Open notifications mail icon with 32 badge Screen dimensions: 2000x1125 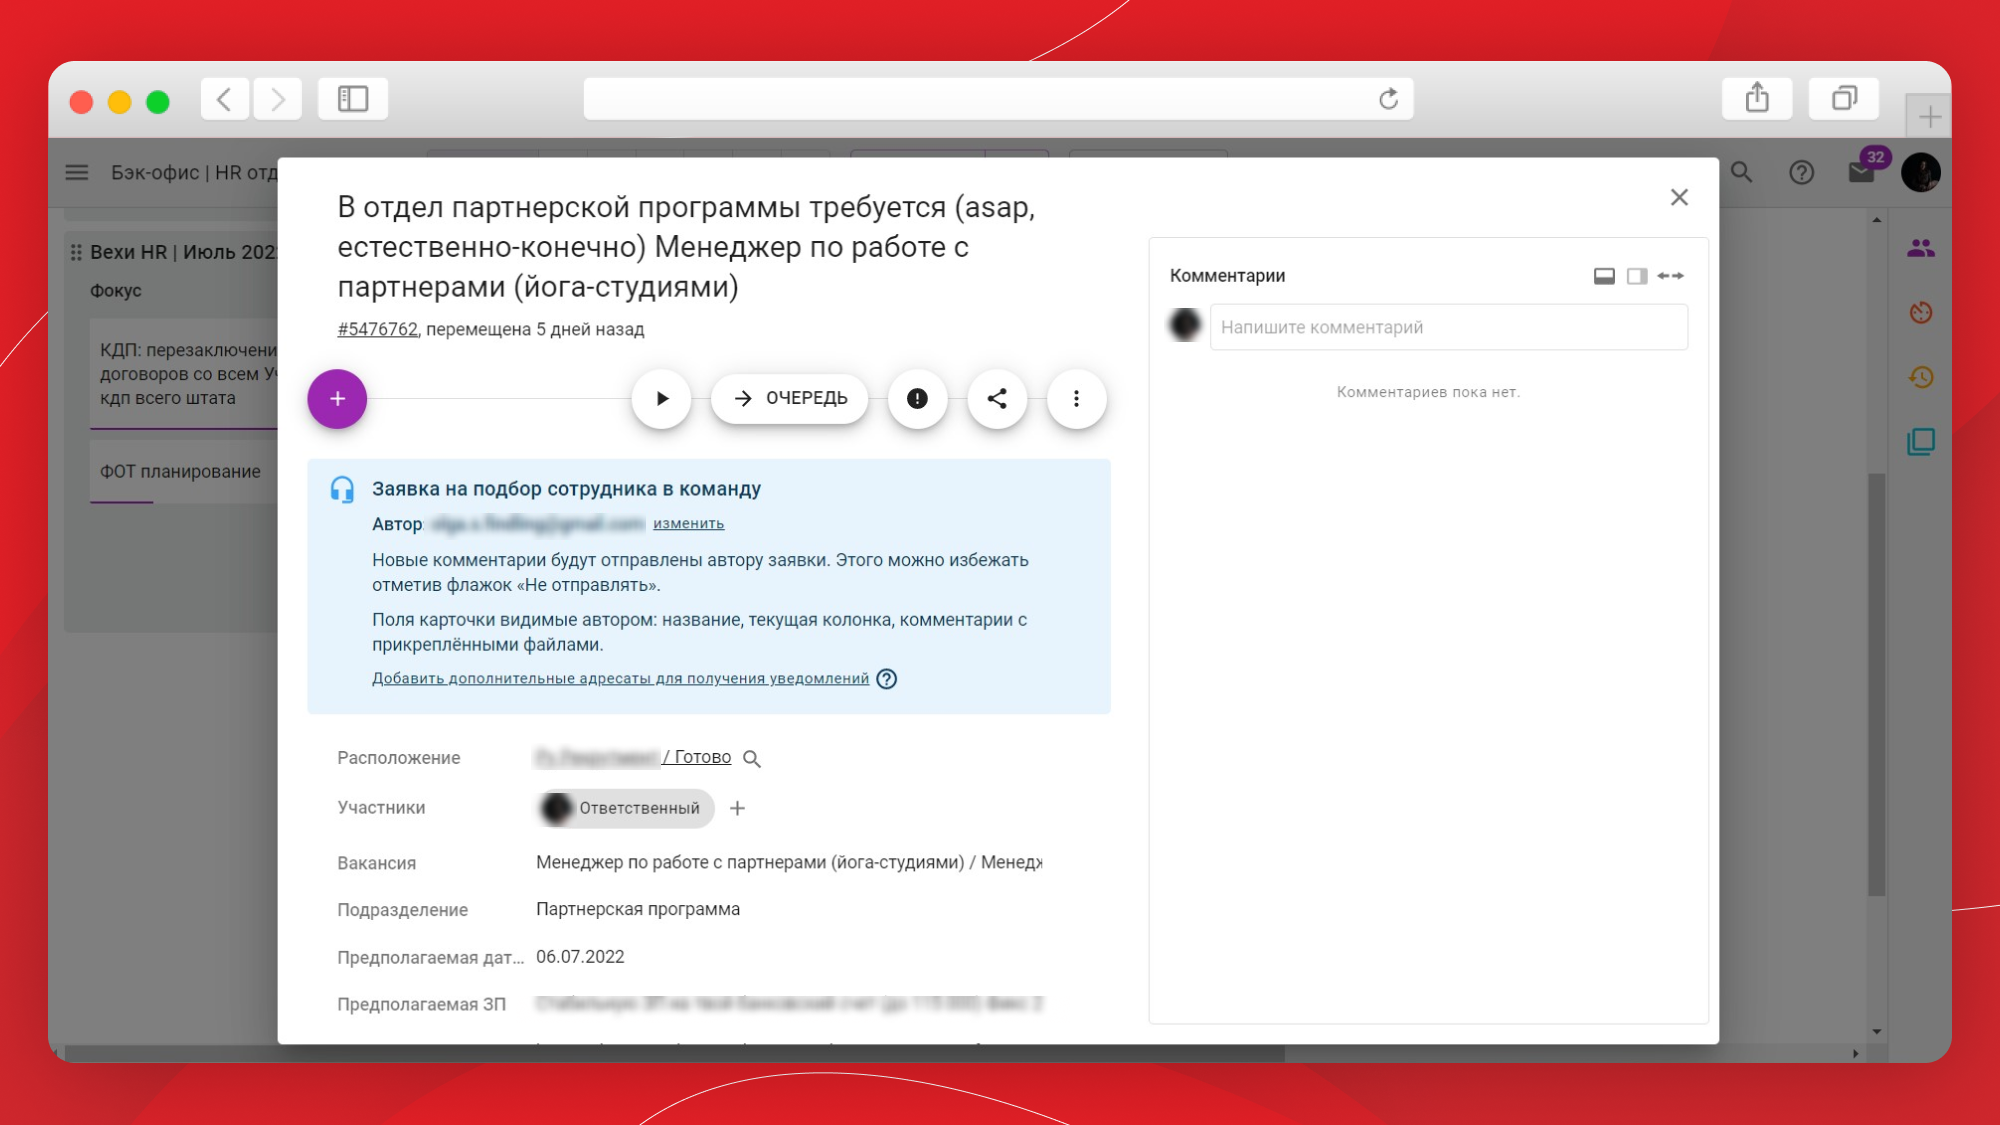[x=1862, y=172]
